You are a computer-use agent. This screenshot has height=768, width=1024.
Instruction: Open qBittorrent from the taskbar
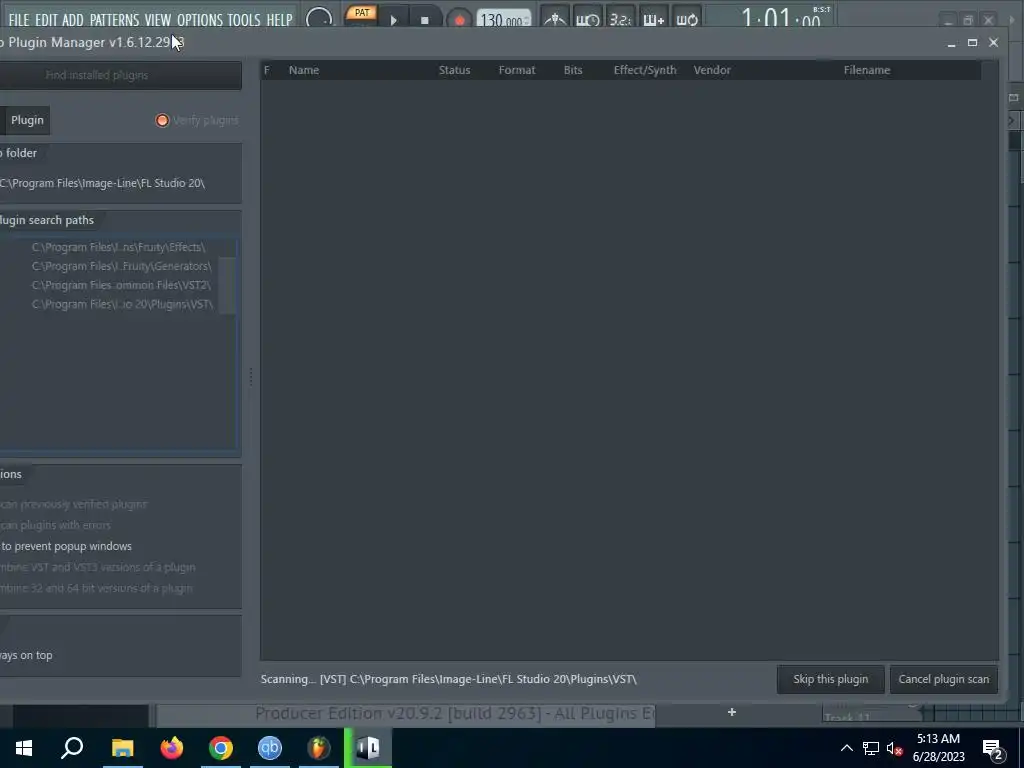click(270, 748)
